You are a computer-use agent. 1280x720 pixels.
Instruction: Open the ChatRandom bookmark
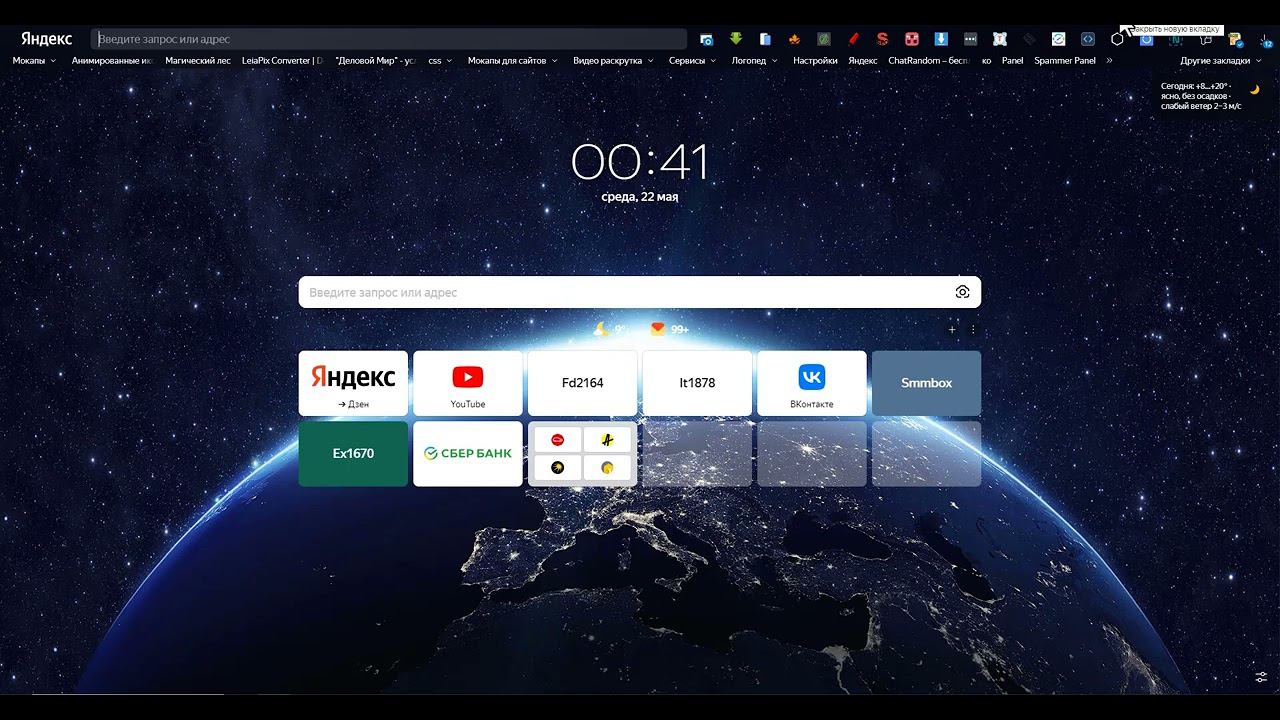click(x=930, y=60)
